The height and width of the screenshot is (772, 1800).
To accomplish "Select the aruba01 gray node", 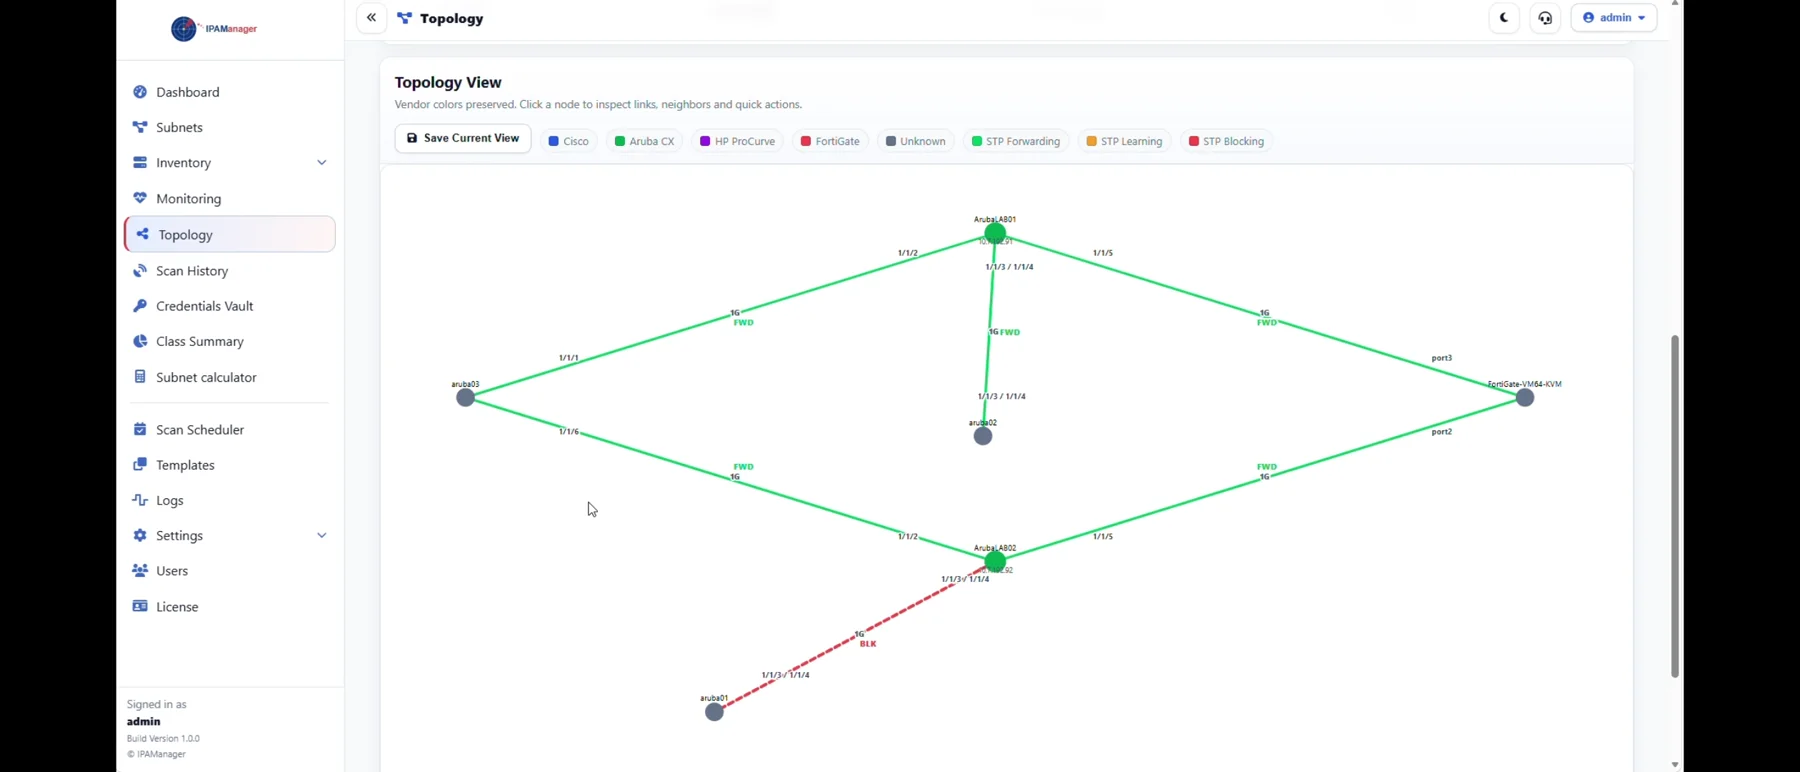I will click(x=714, y=712).
